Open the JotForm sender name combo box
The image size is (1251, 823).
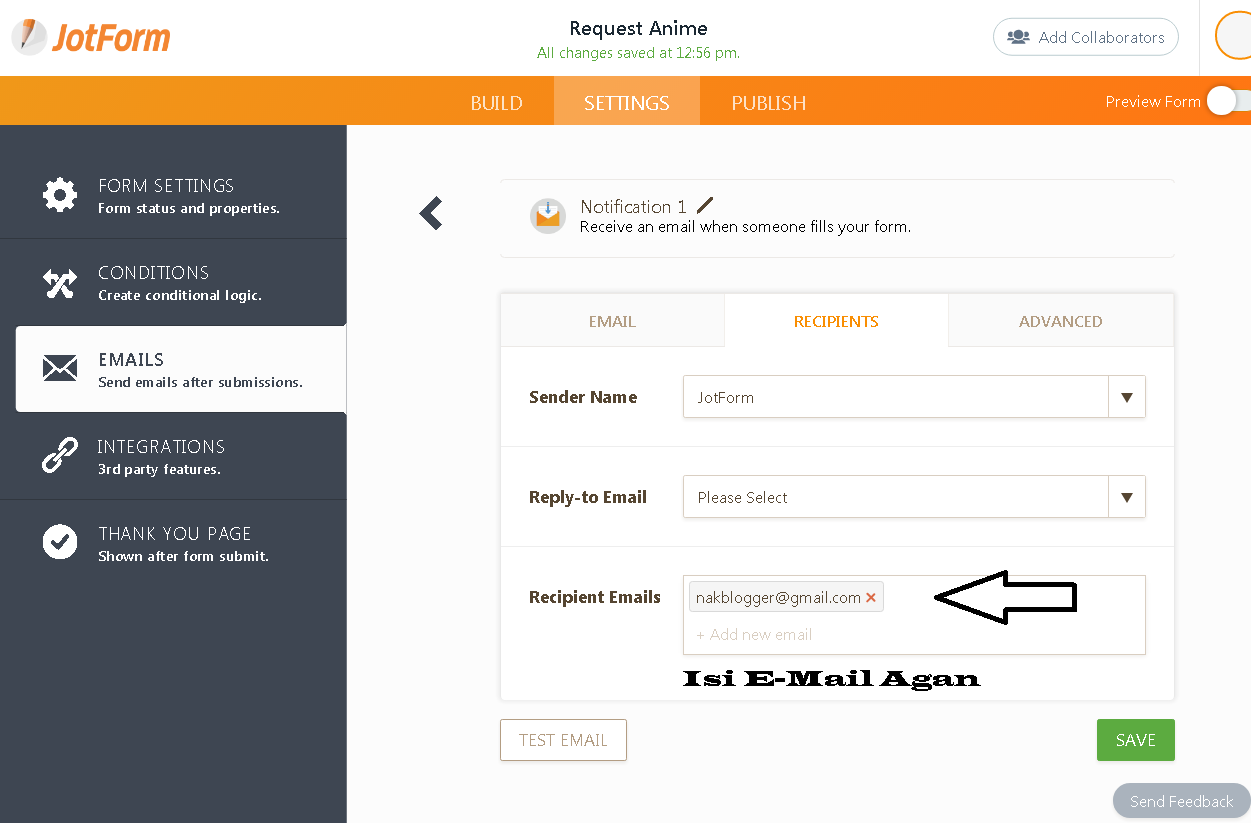pyautogui.click(x=895, y=397)
